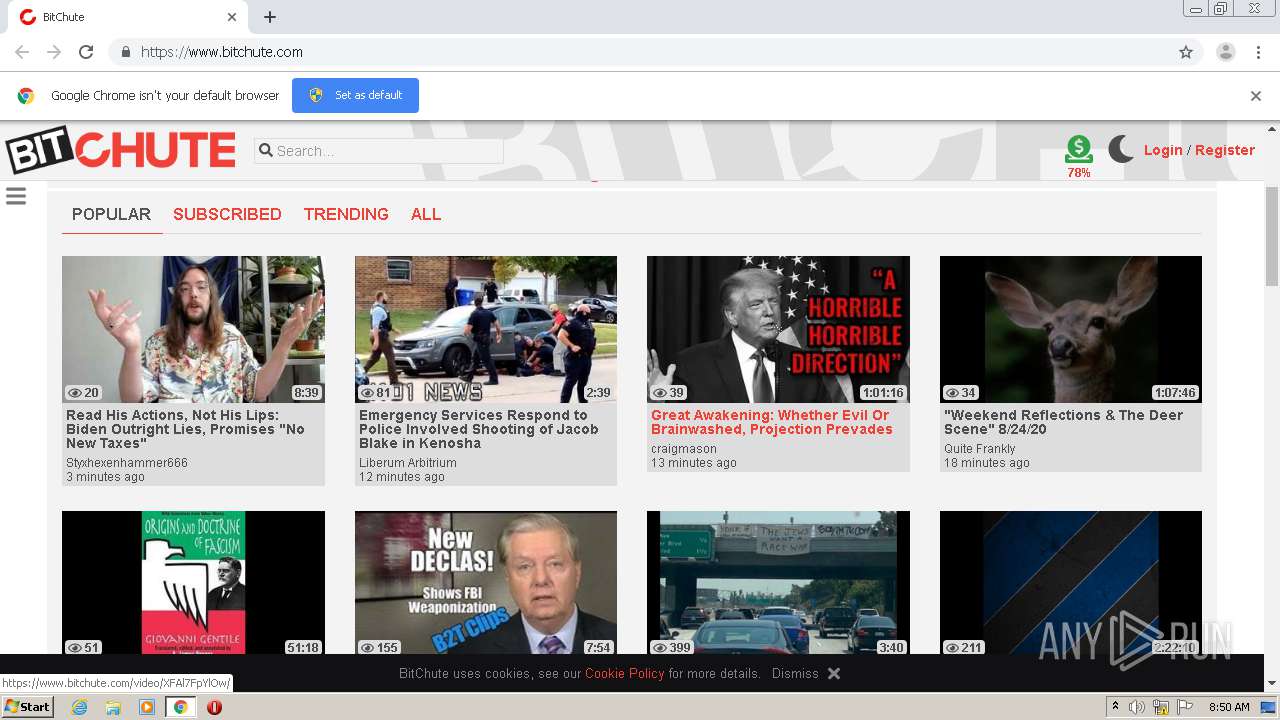Open the Biden Outright Lies video thumbnail

click(x=193, y=329)
